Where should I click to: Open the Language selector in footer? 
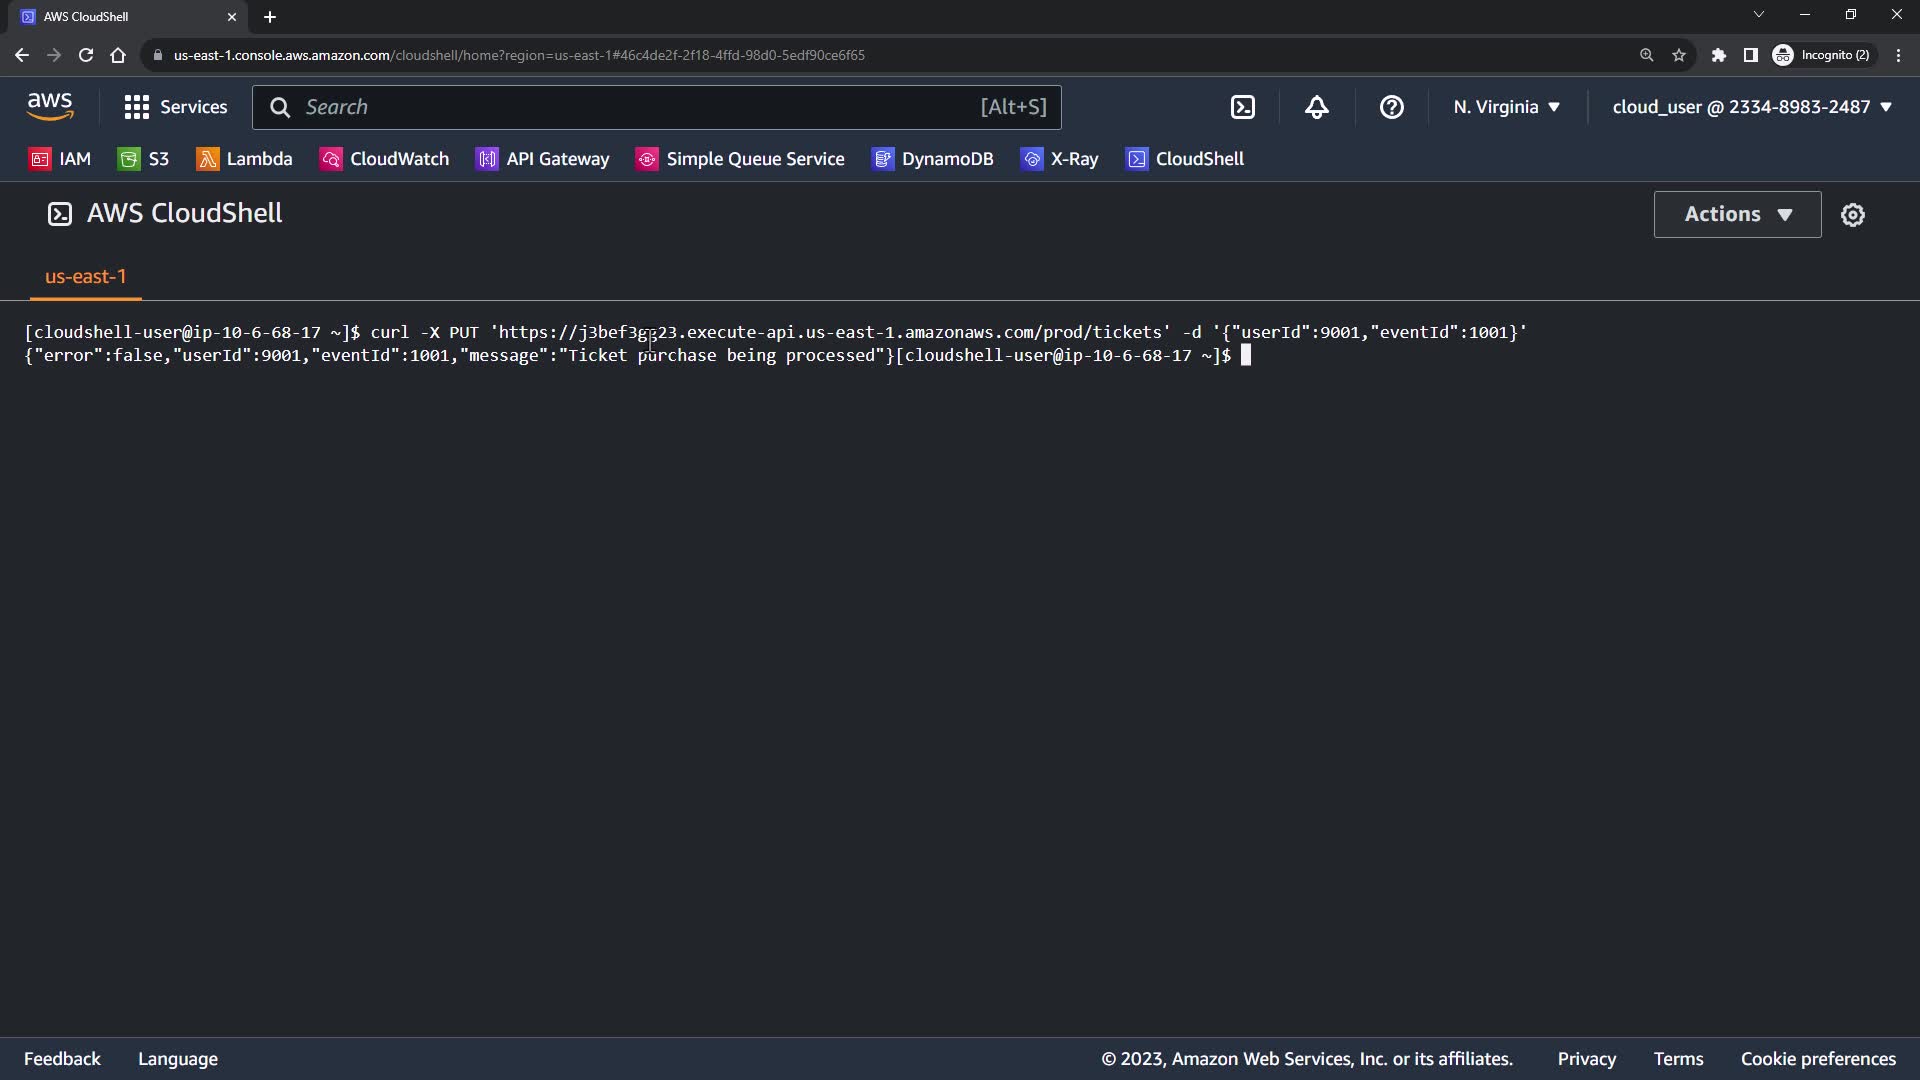(178, 1059)
